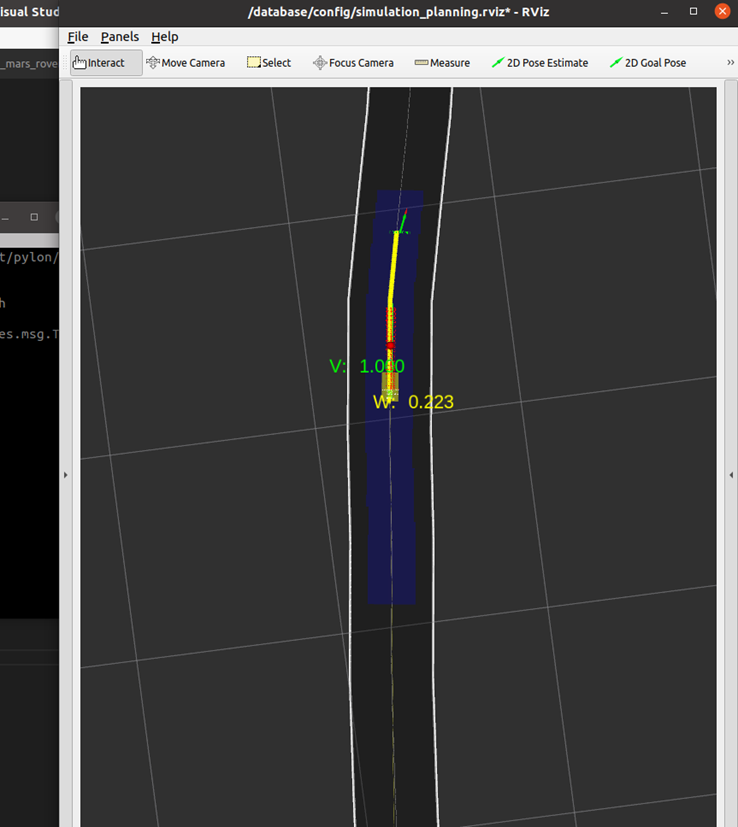The image size is (738, 827).
Task: Pick the Measure ruler tool
Action: (442, 63)
